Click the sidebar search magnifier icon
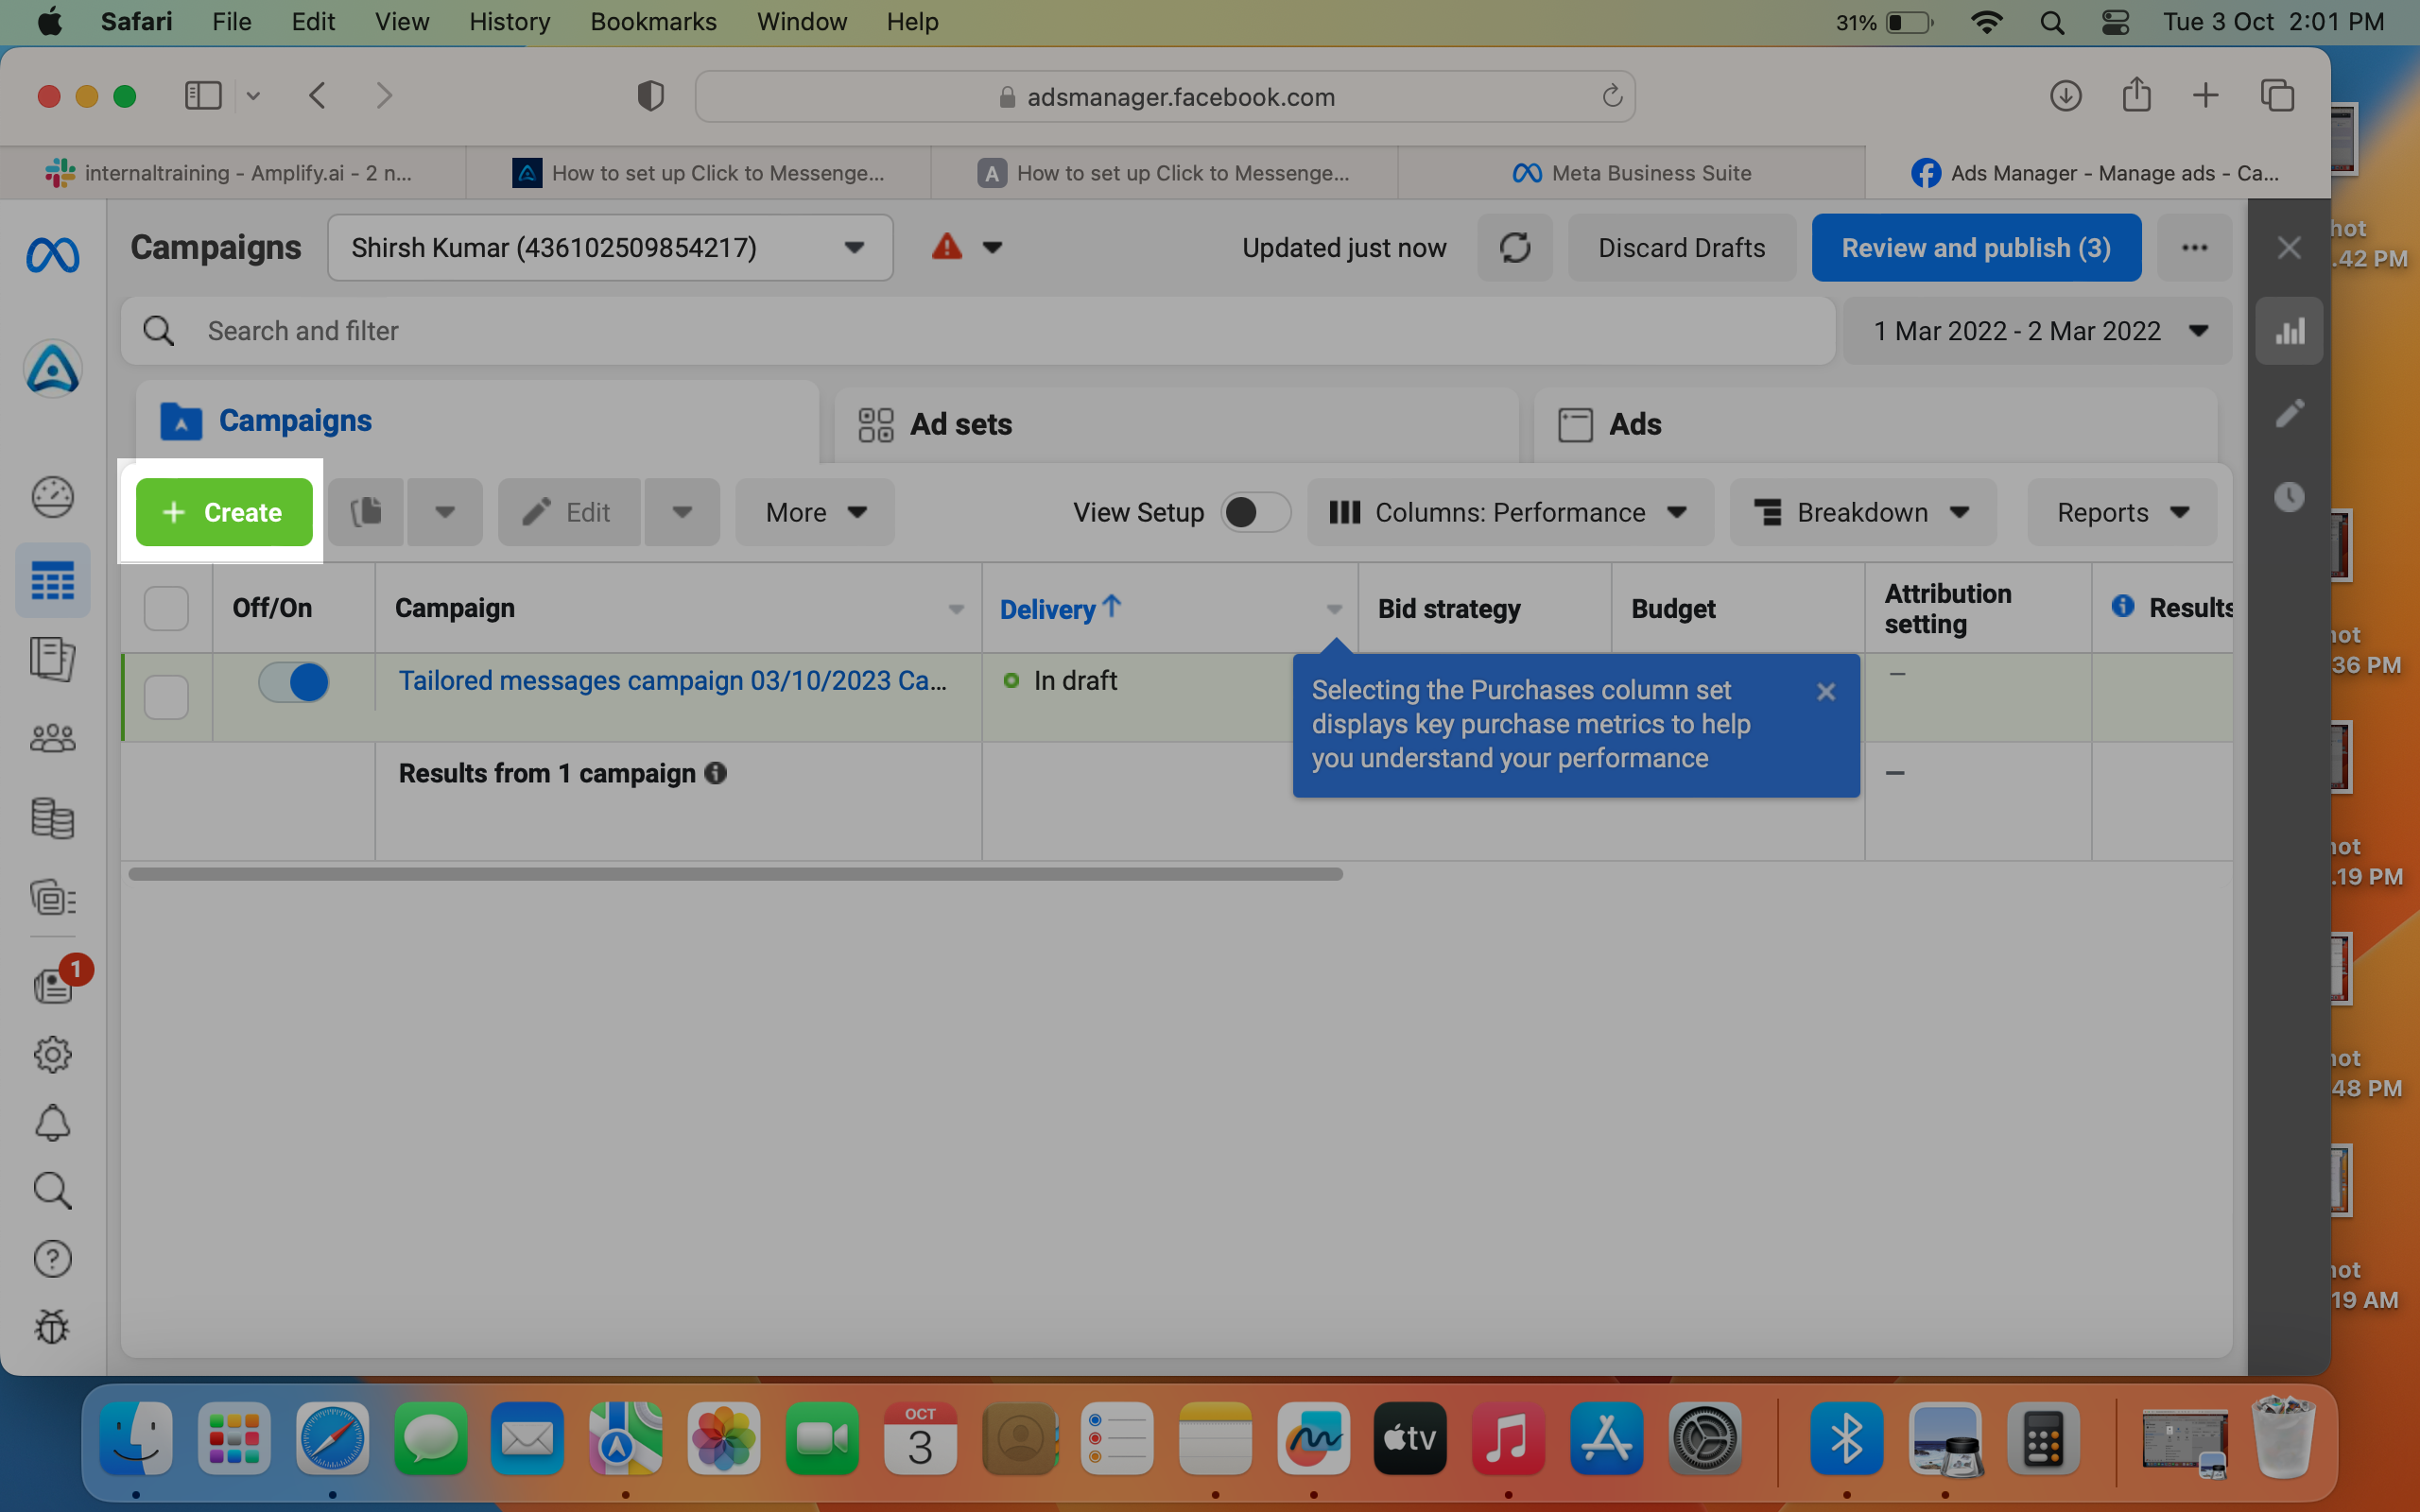The image size is (2420, 1512). pyautogui.click(x=52, y=1191)
